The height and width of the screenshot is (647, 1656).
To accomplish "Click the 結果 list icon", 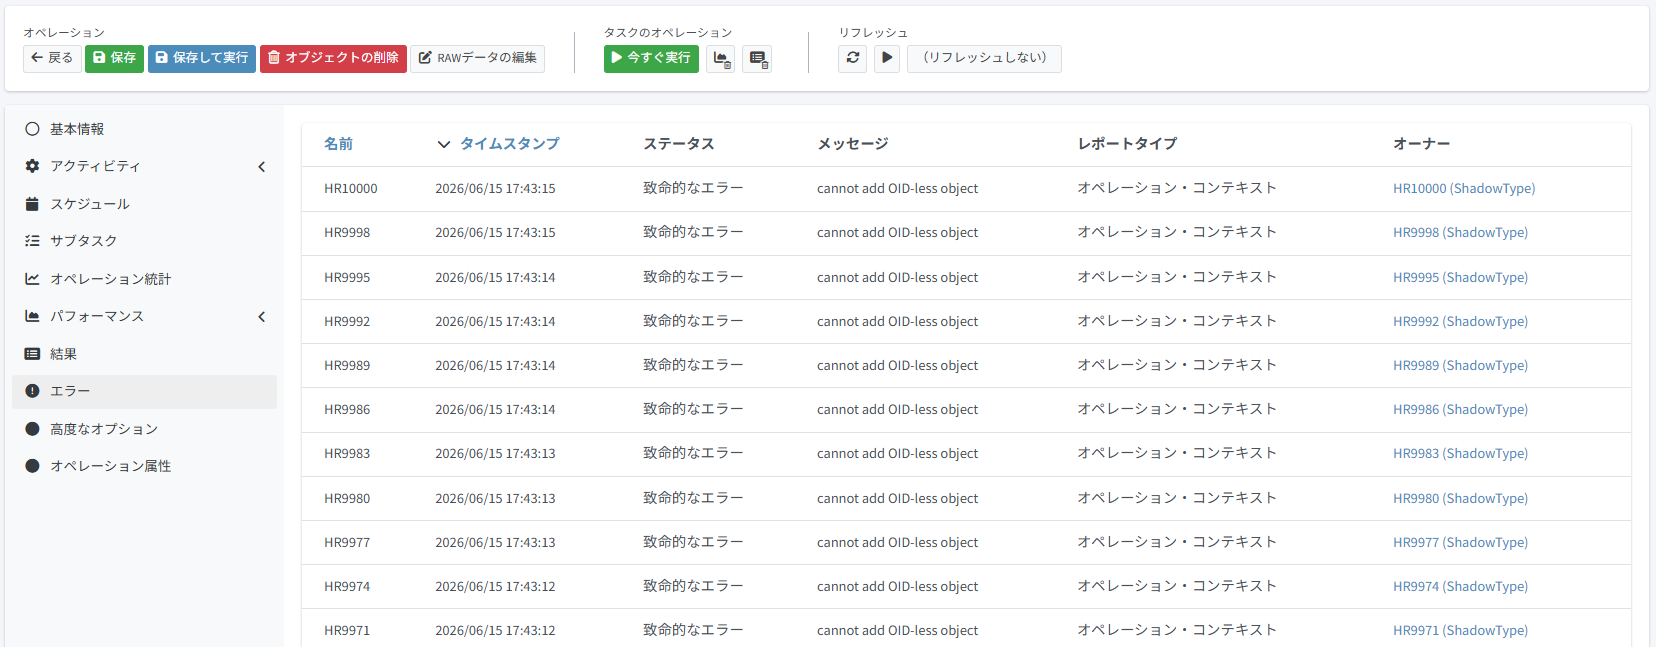I will click(32, 354).
